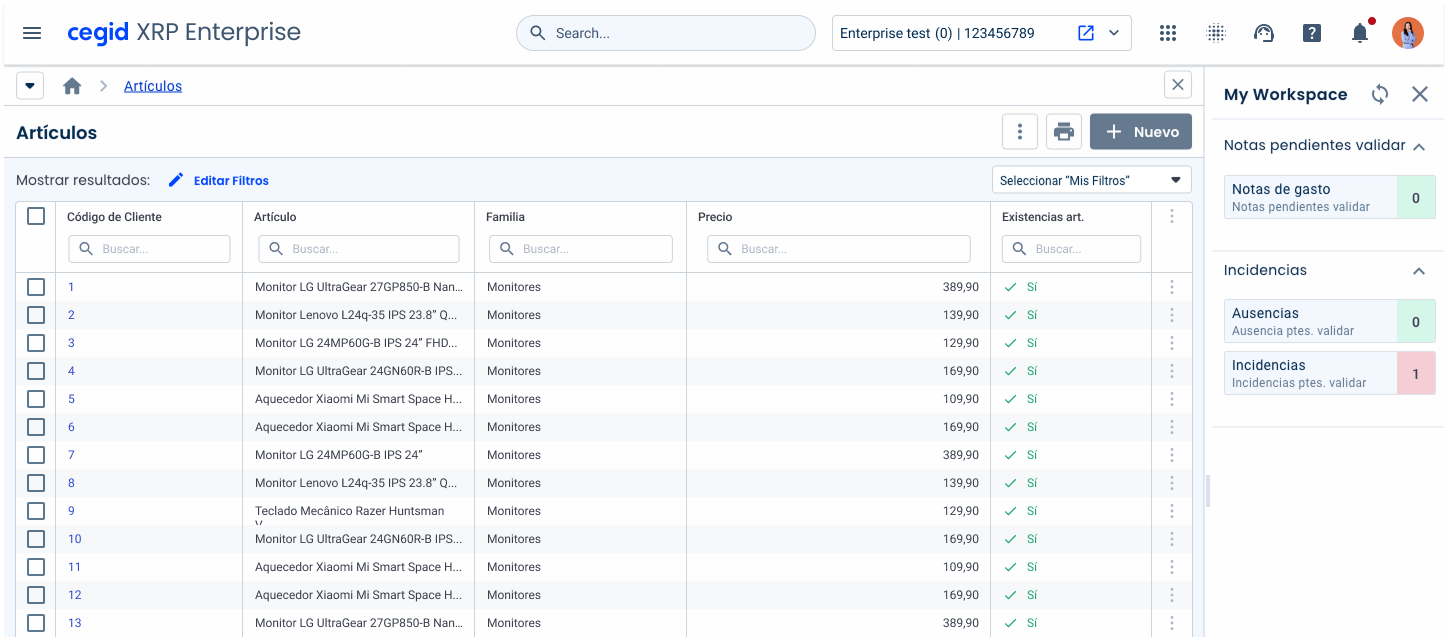The image size is (1448, 637).
Task: Open user profile avatar
Action: [1407, 33]
